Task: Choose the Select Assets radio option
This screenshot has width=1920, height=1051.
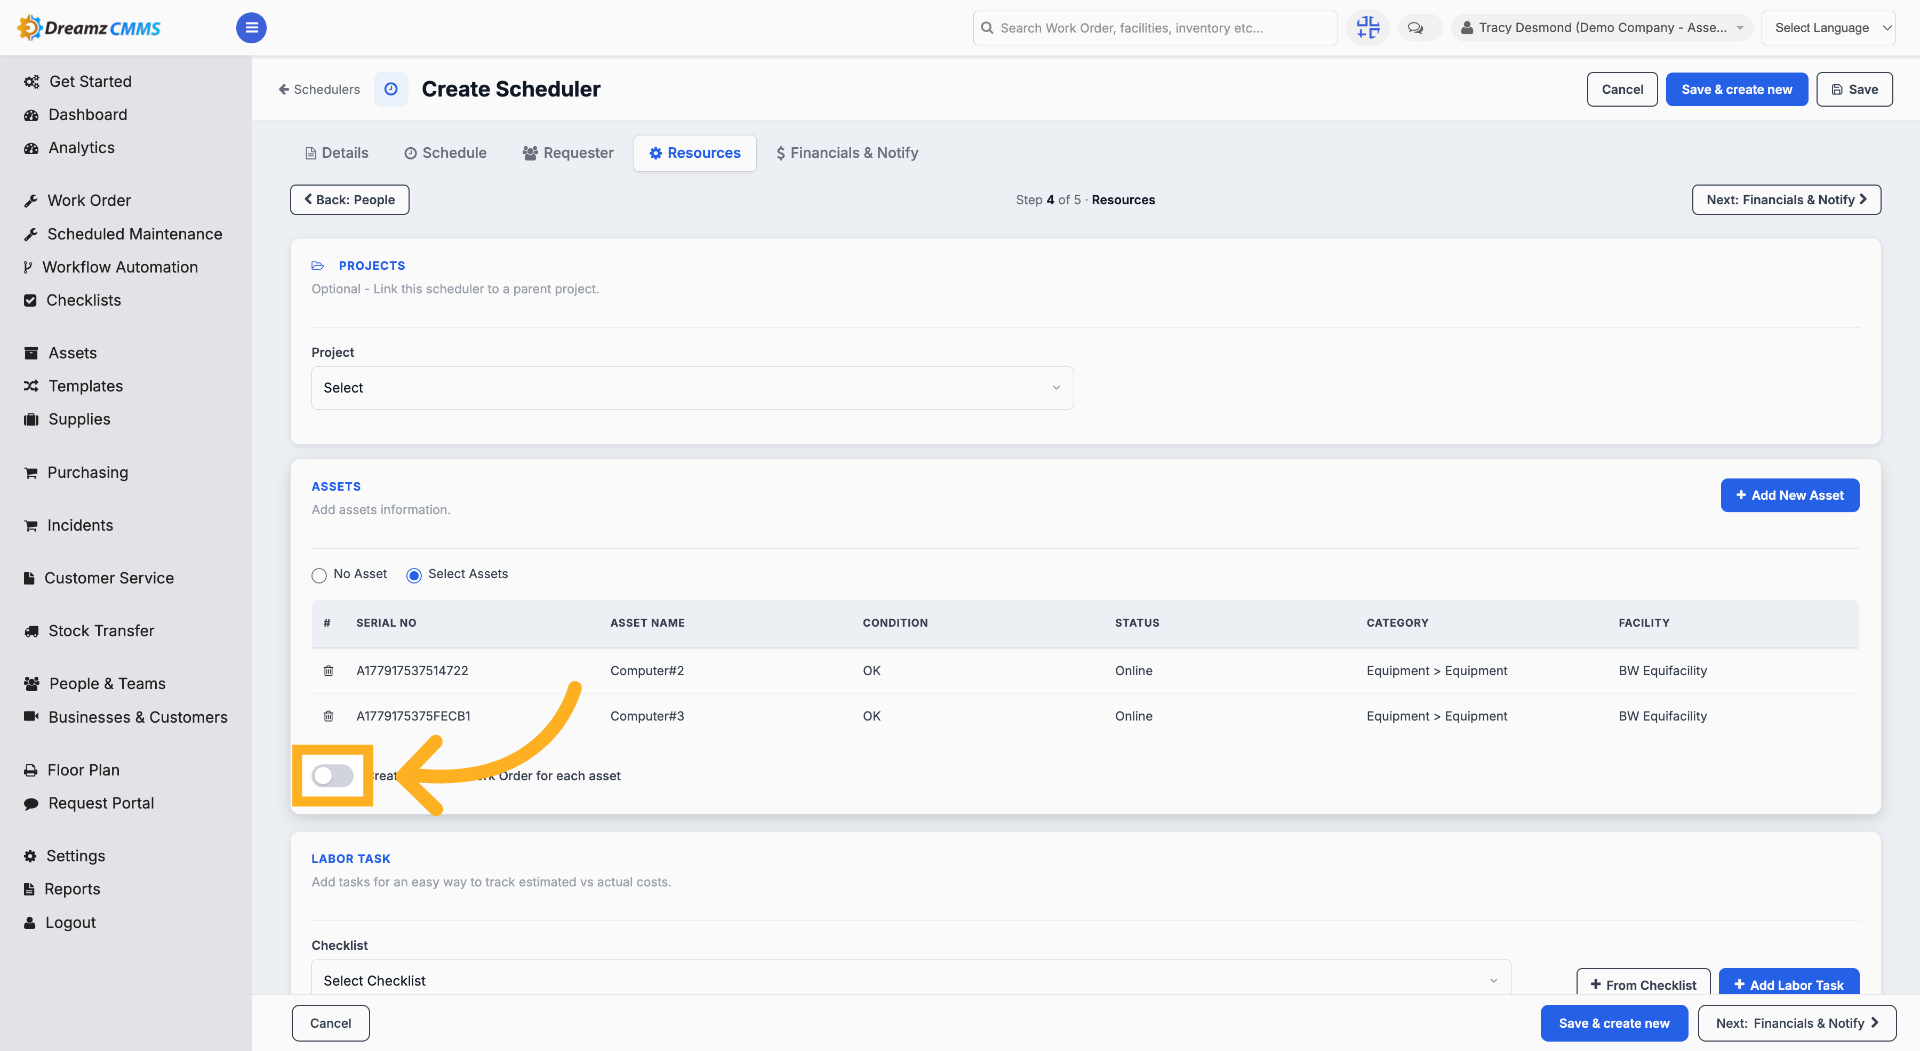Action: [x=414, y=575]
